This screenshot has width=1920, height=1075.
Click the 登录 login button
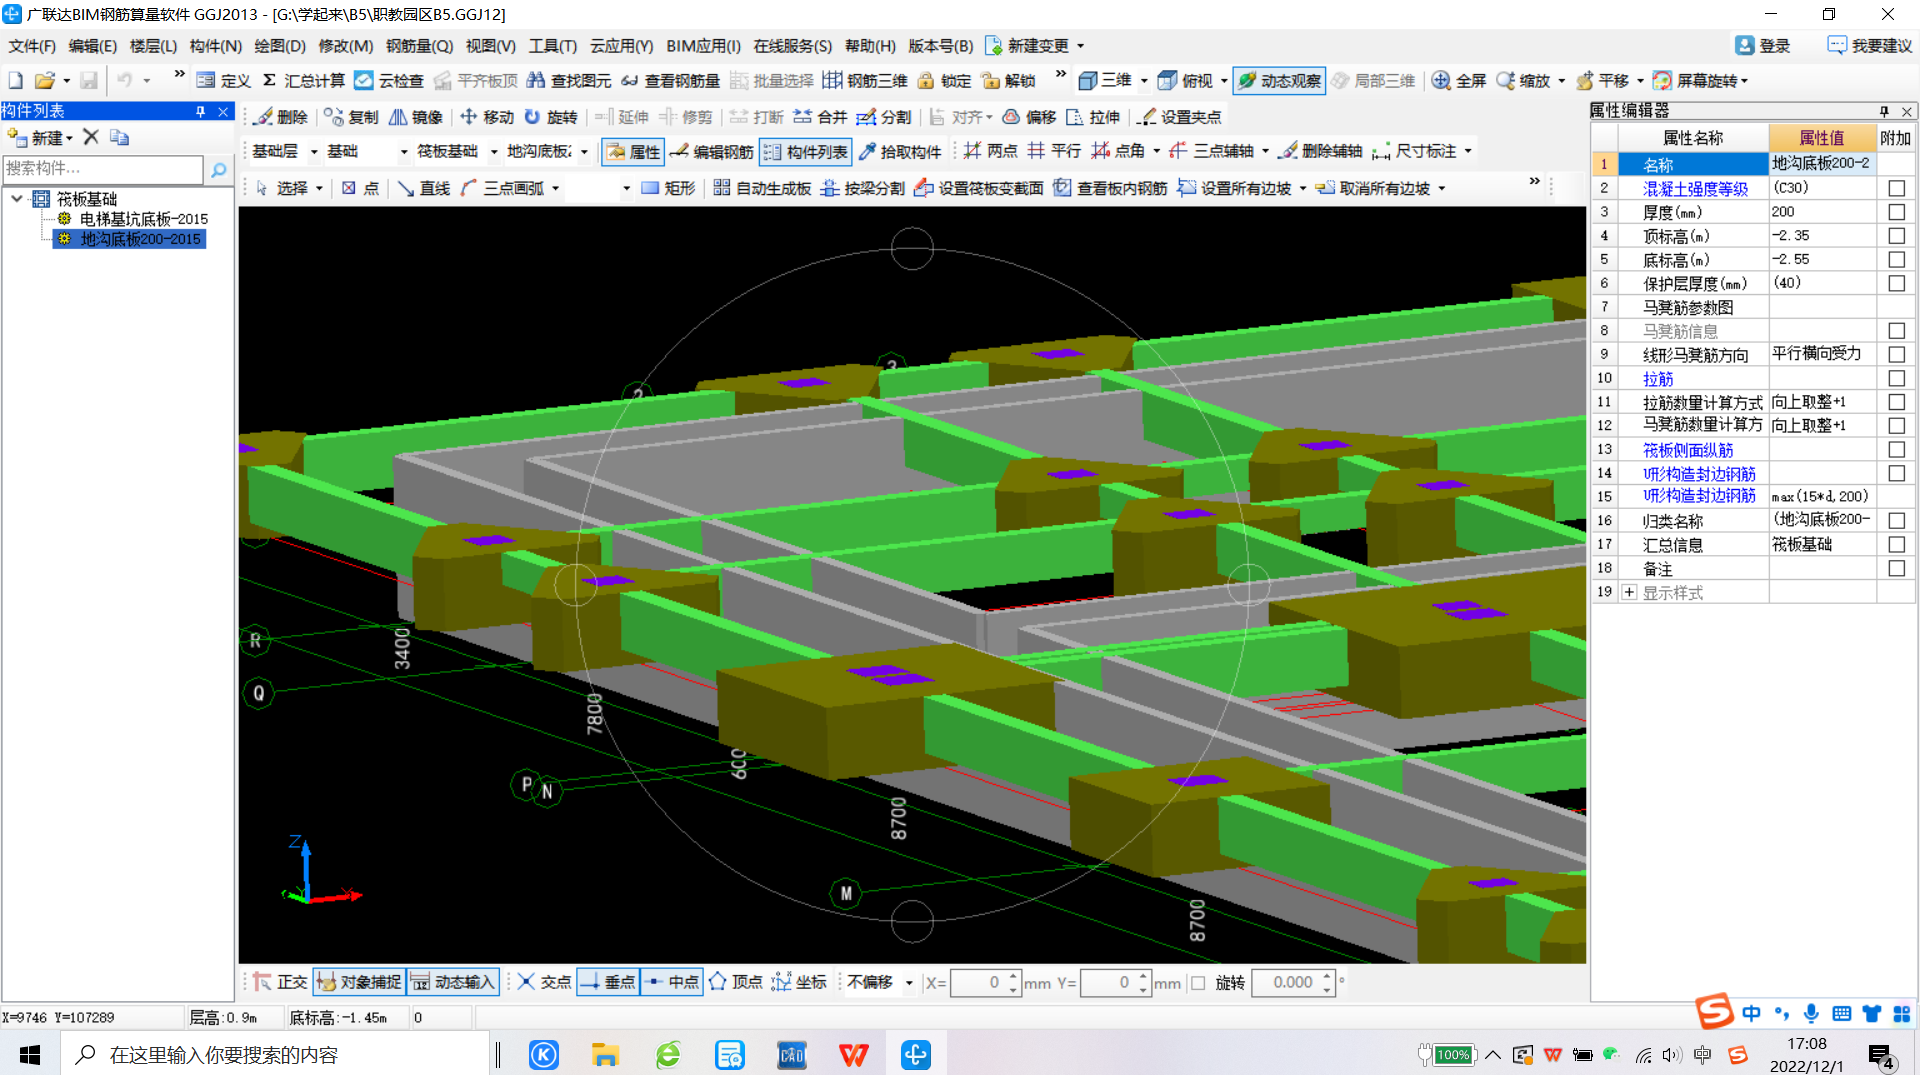tap(1763, 46)
